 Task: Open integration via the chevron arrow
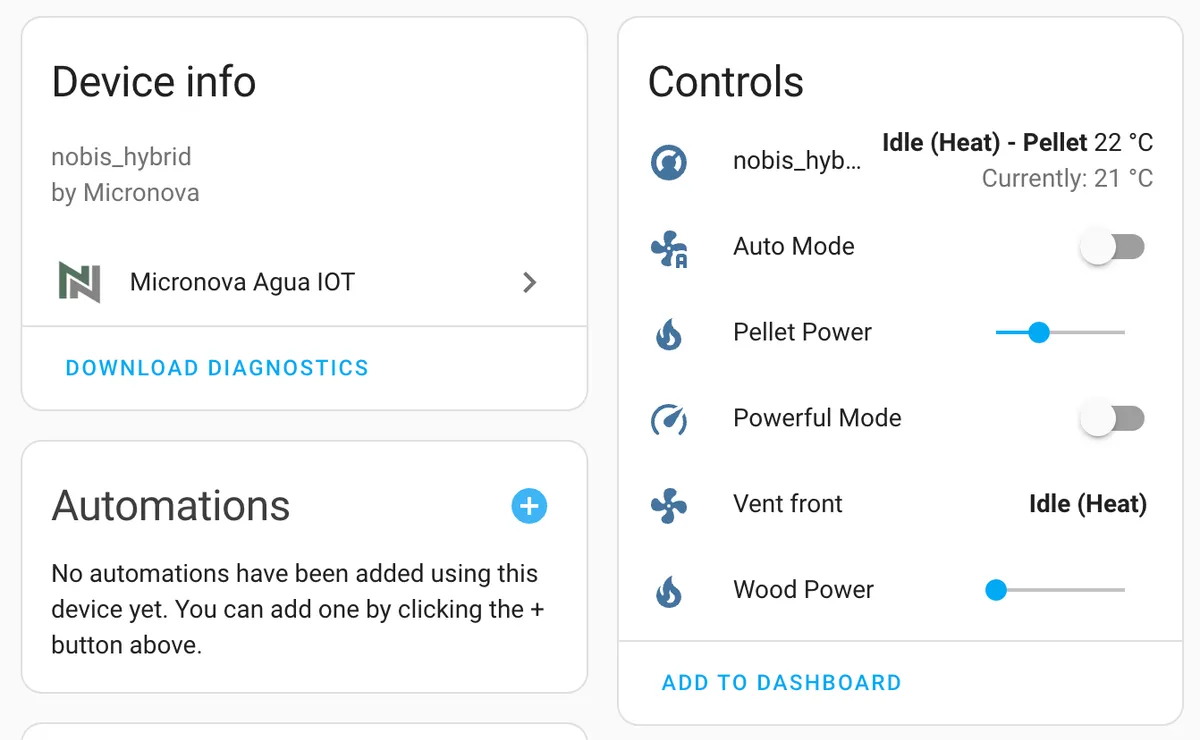530,283
